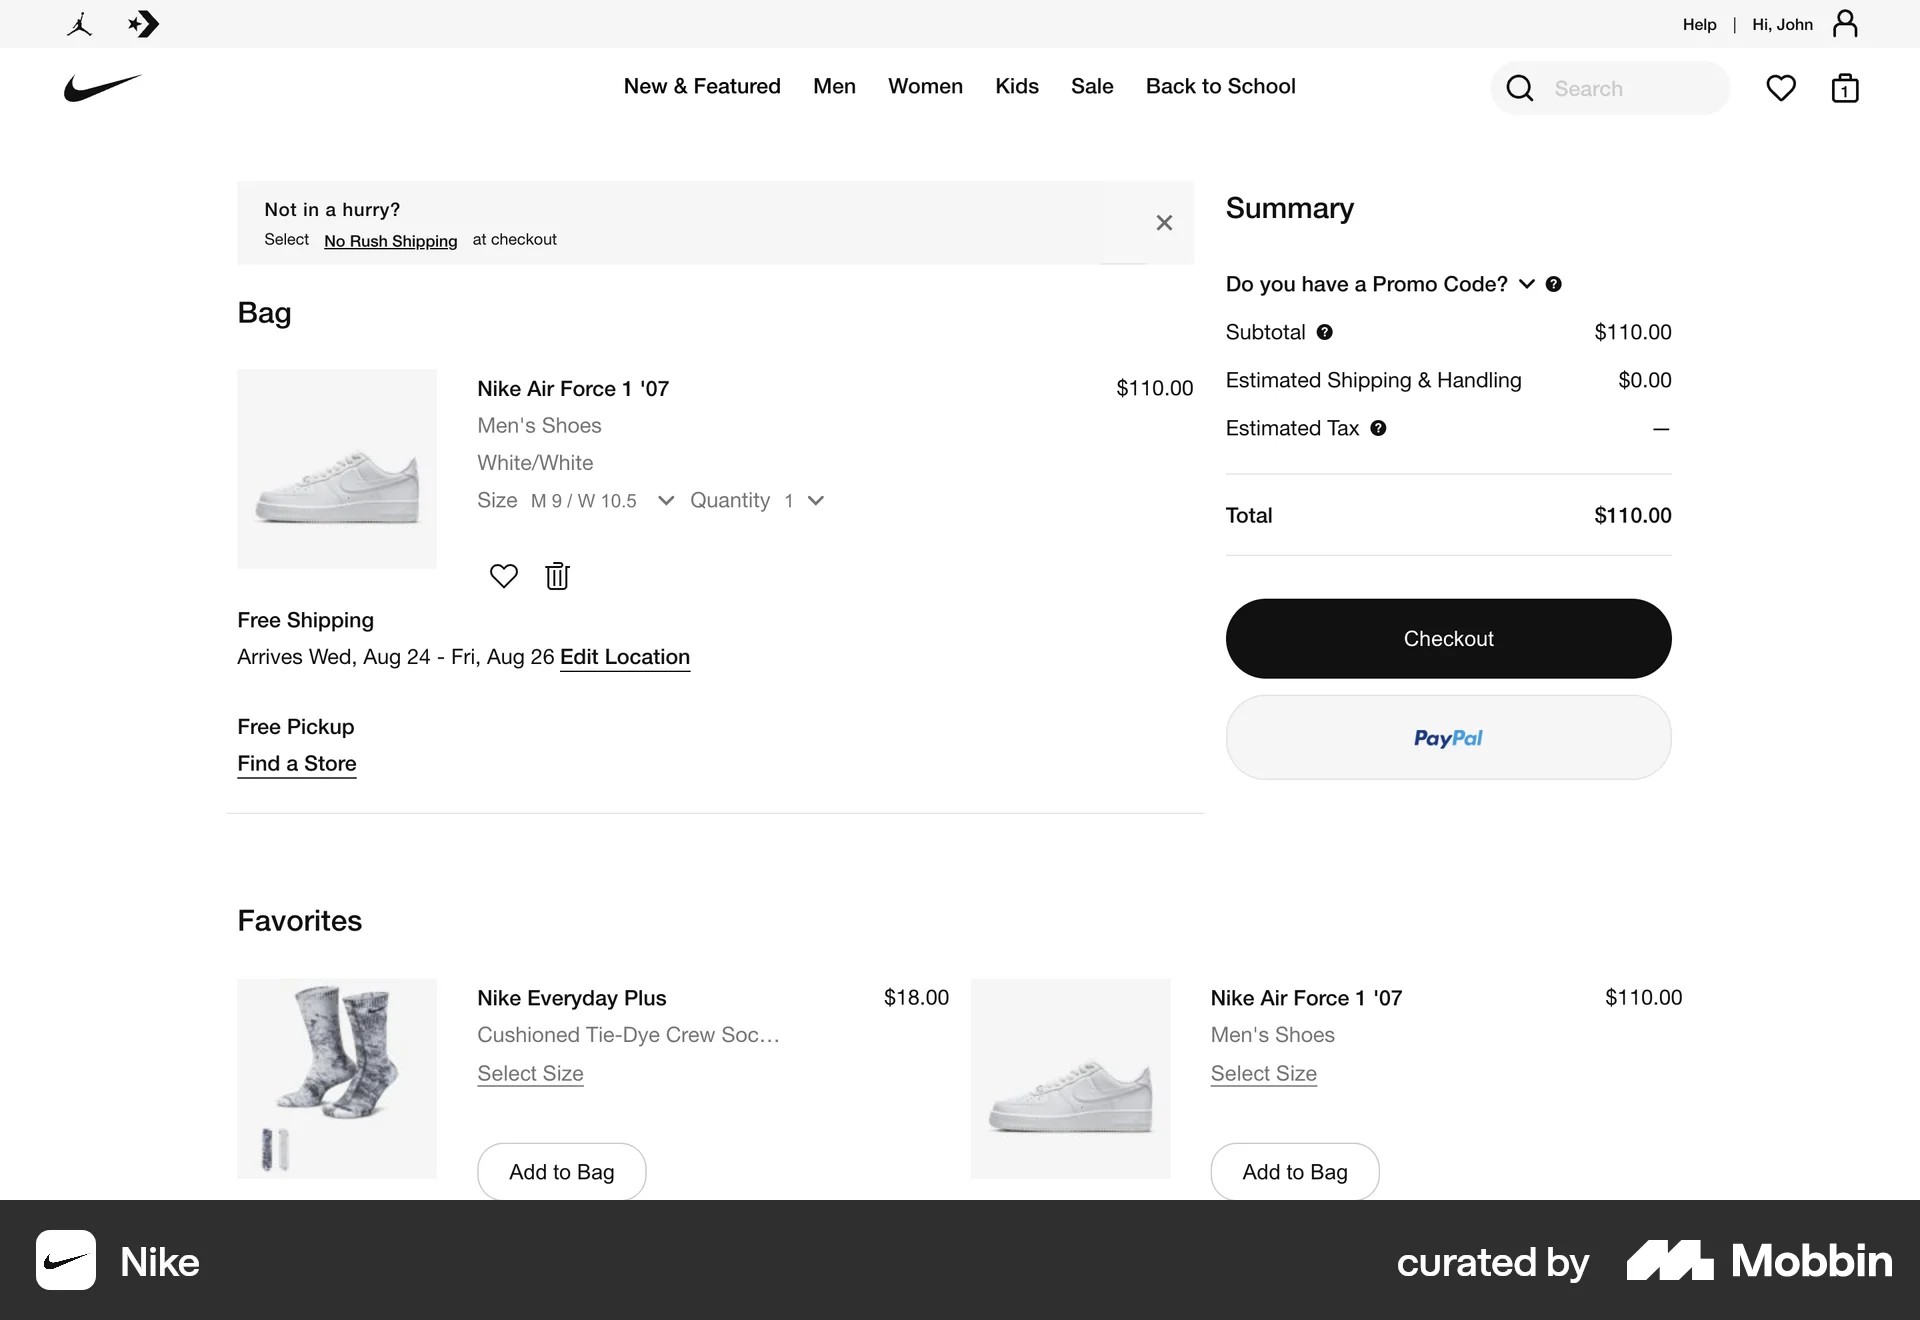The image size is (1920, 1320).
Task: Open the Nike homepage via the swoosh logo
Action: click(x=101, y=88)
